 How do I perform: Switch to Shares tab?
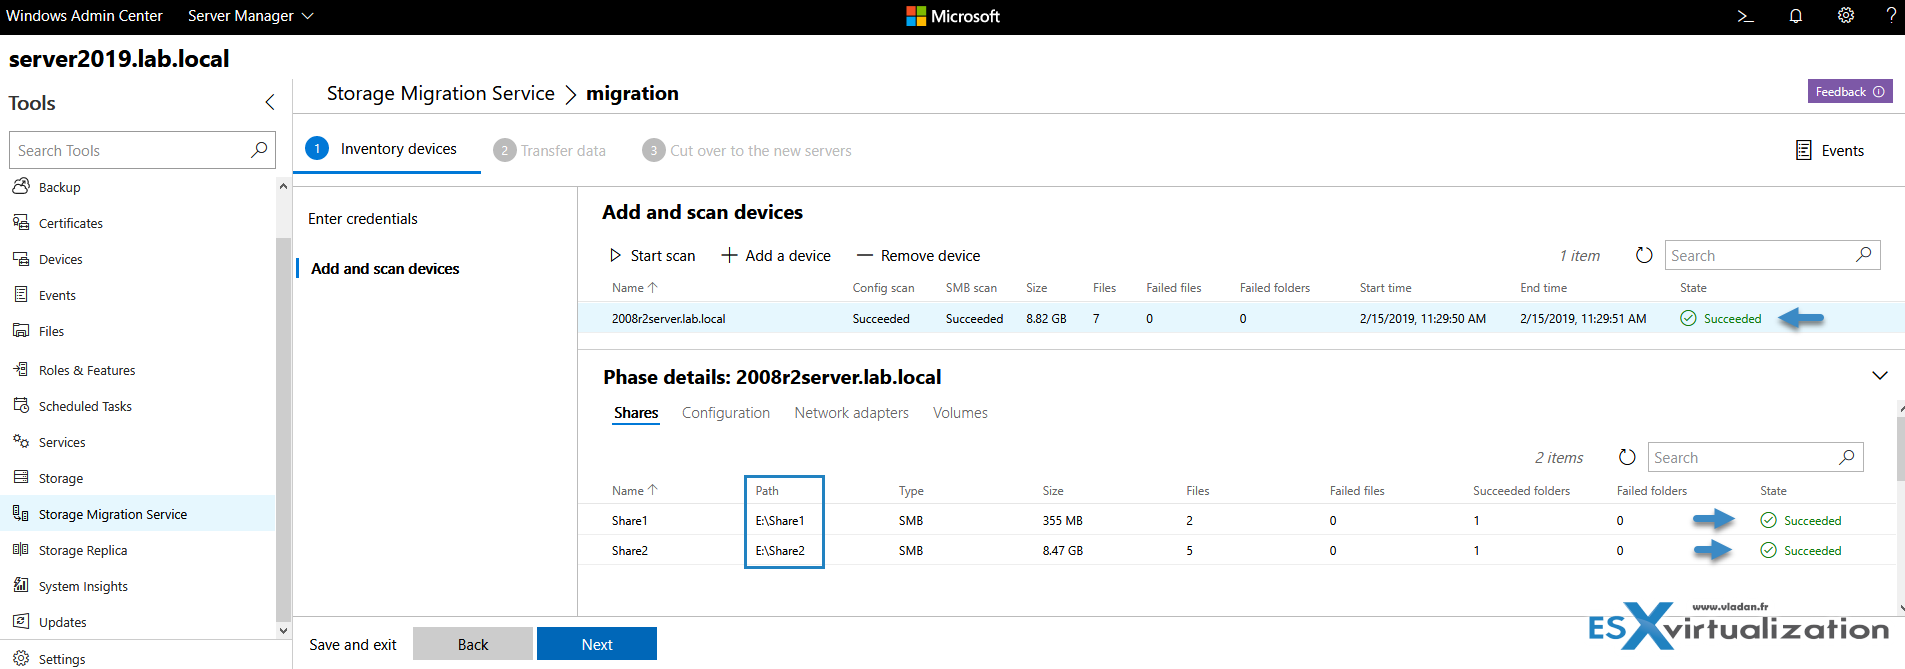[x=636, y=413]
